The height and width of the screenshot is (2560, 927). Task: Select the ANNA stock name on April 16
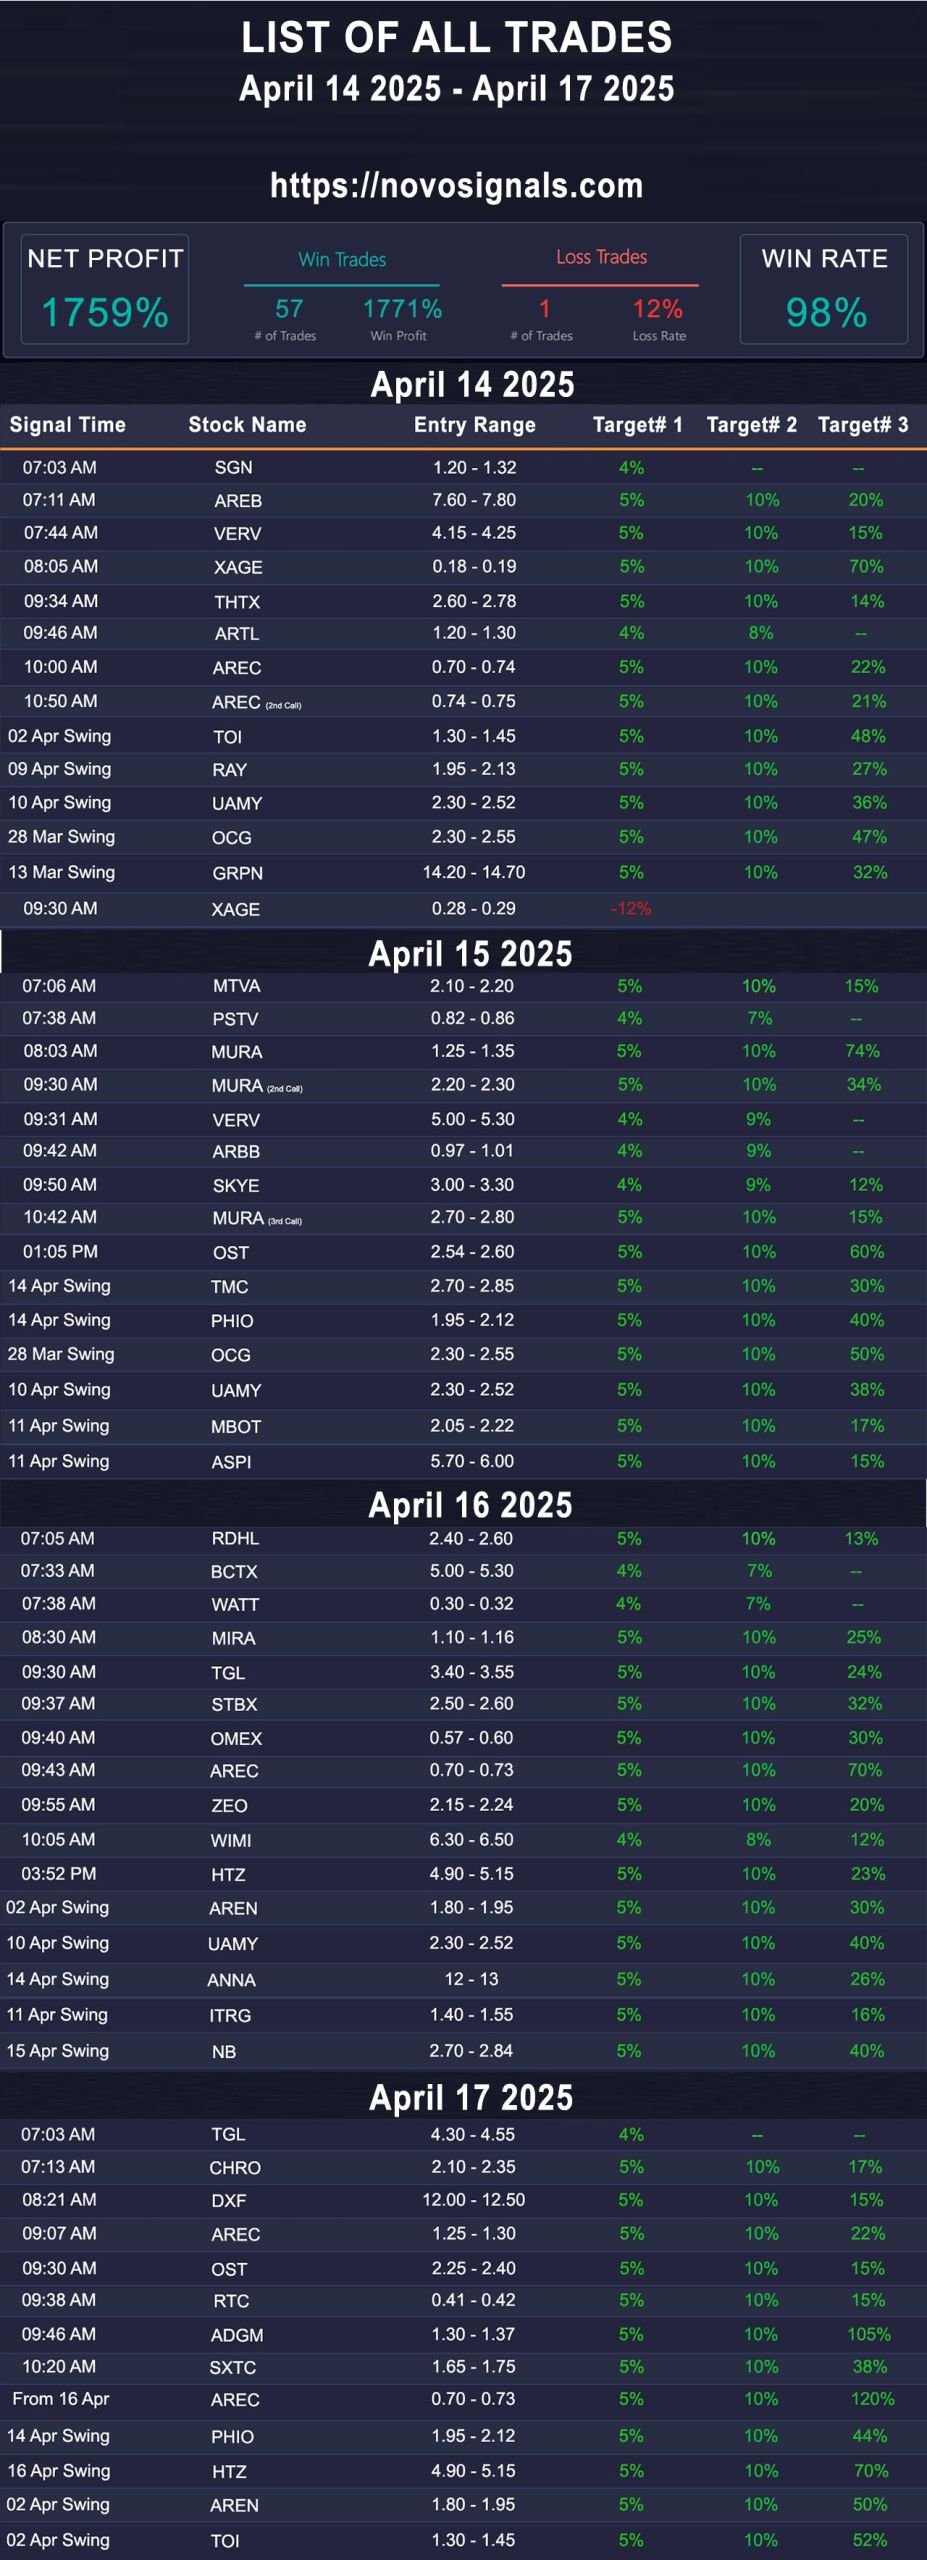[231, 1980]
